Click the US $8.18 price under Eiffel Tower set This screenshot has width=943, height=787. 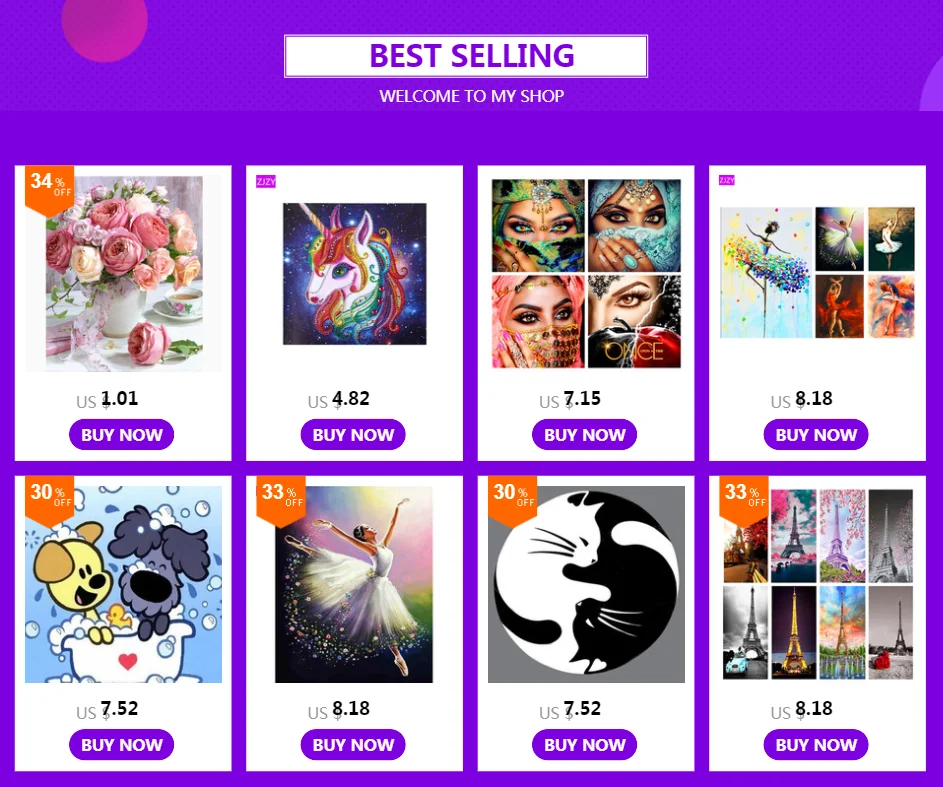(802, 710)
